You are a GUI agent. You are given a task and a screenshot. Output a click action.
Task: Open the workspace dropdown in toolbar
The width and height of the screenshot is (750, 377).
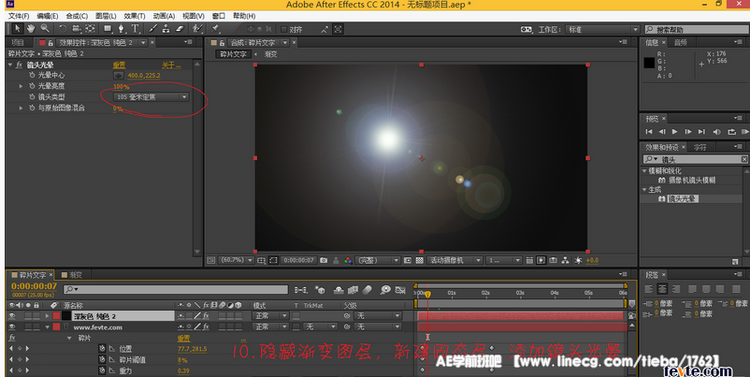[602, 30]
